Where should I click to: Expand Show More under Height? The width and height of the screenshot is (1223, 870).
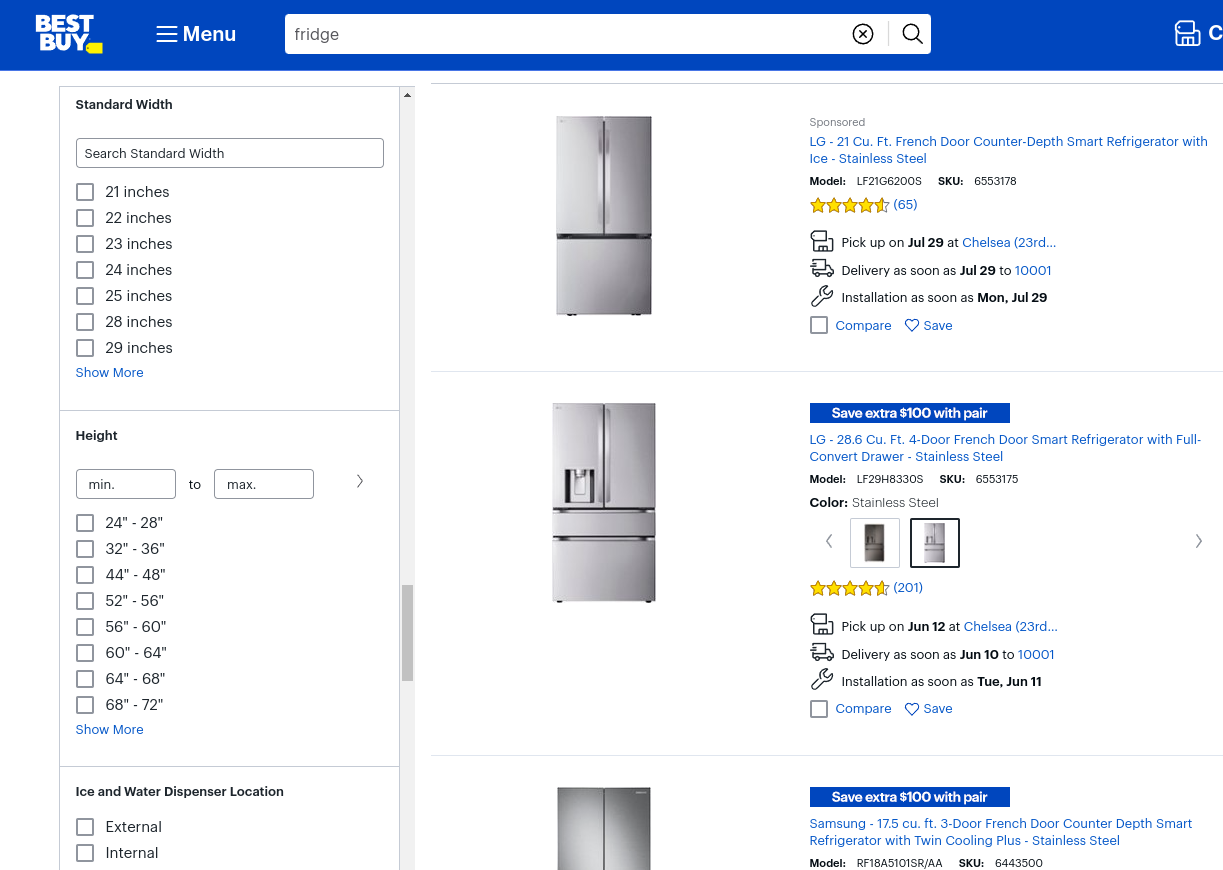click(109, 730)
